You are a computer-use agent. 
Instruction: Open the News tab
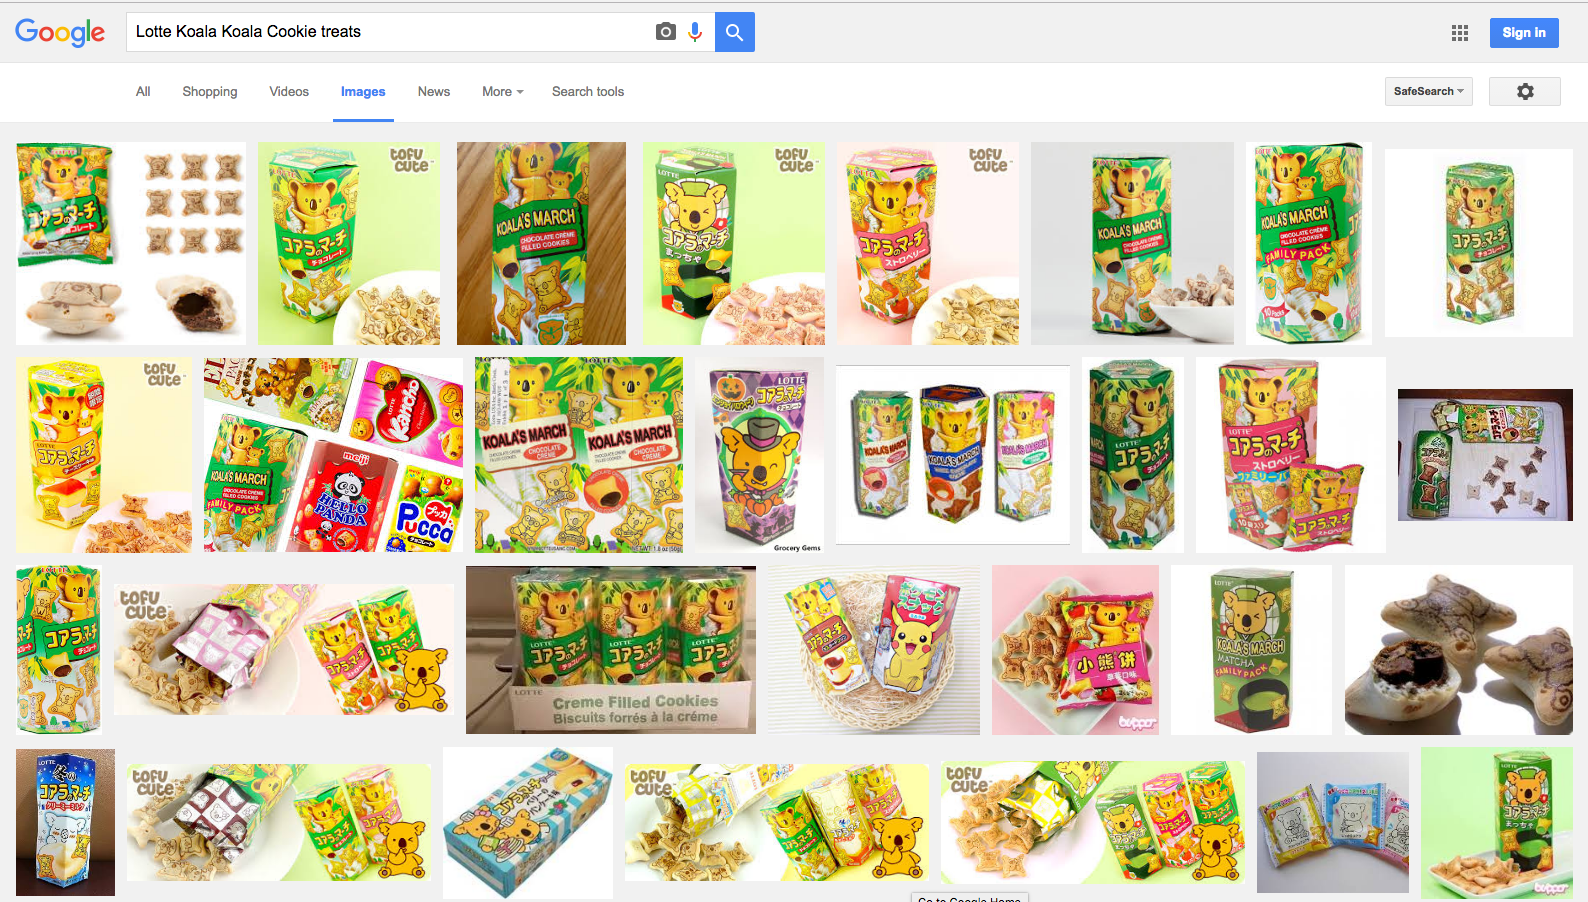(x=434, y=91)
